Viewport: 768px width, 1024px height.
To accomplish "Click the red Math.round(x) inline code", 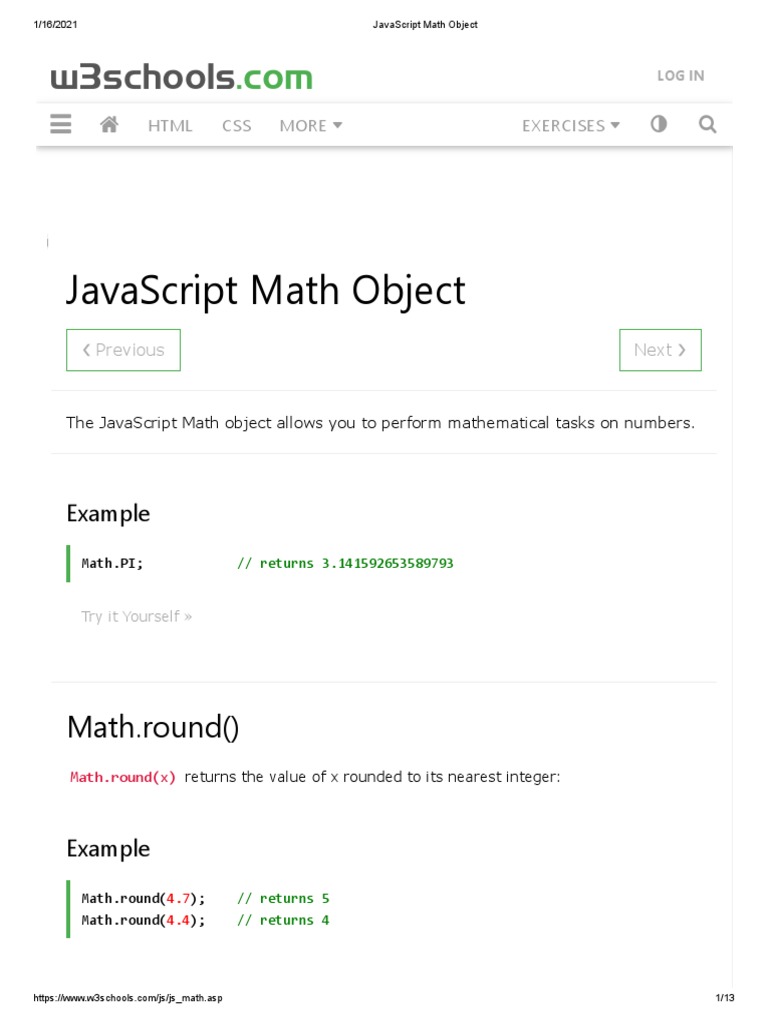I will 123,777.
